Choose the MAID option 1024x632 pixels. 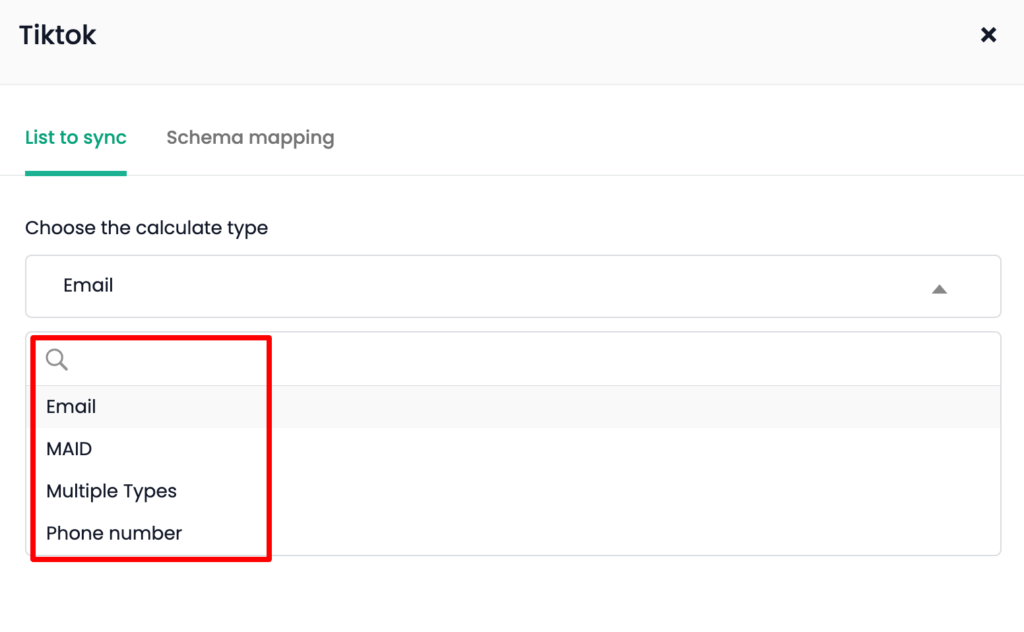point(69,449)
